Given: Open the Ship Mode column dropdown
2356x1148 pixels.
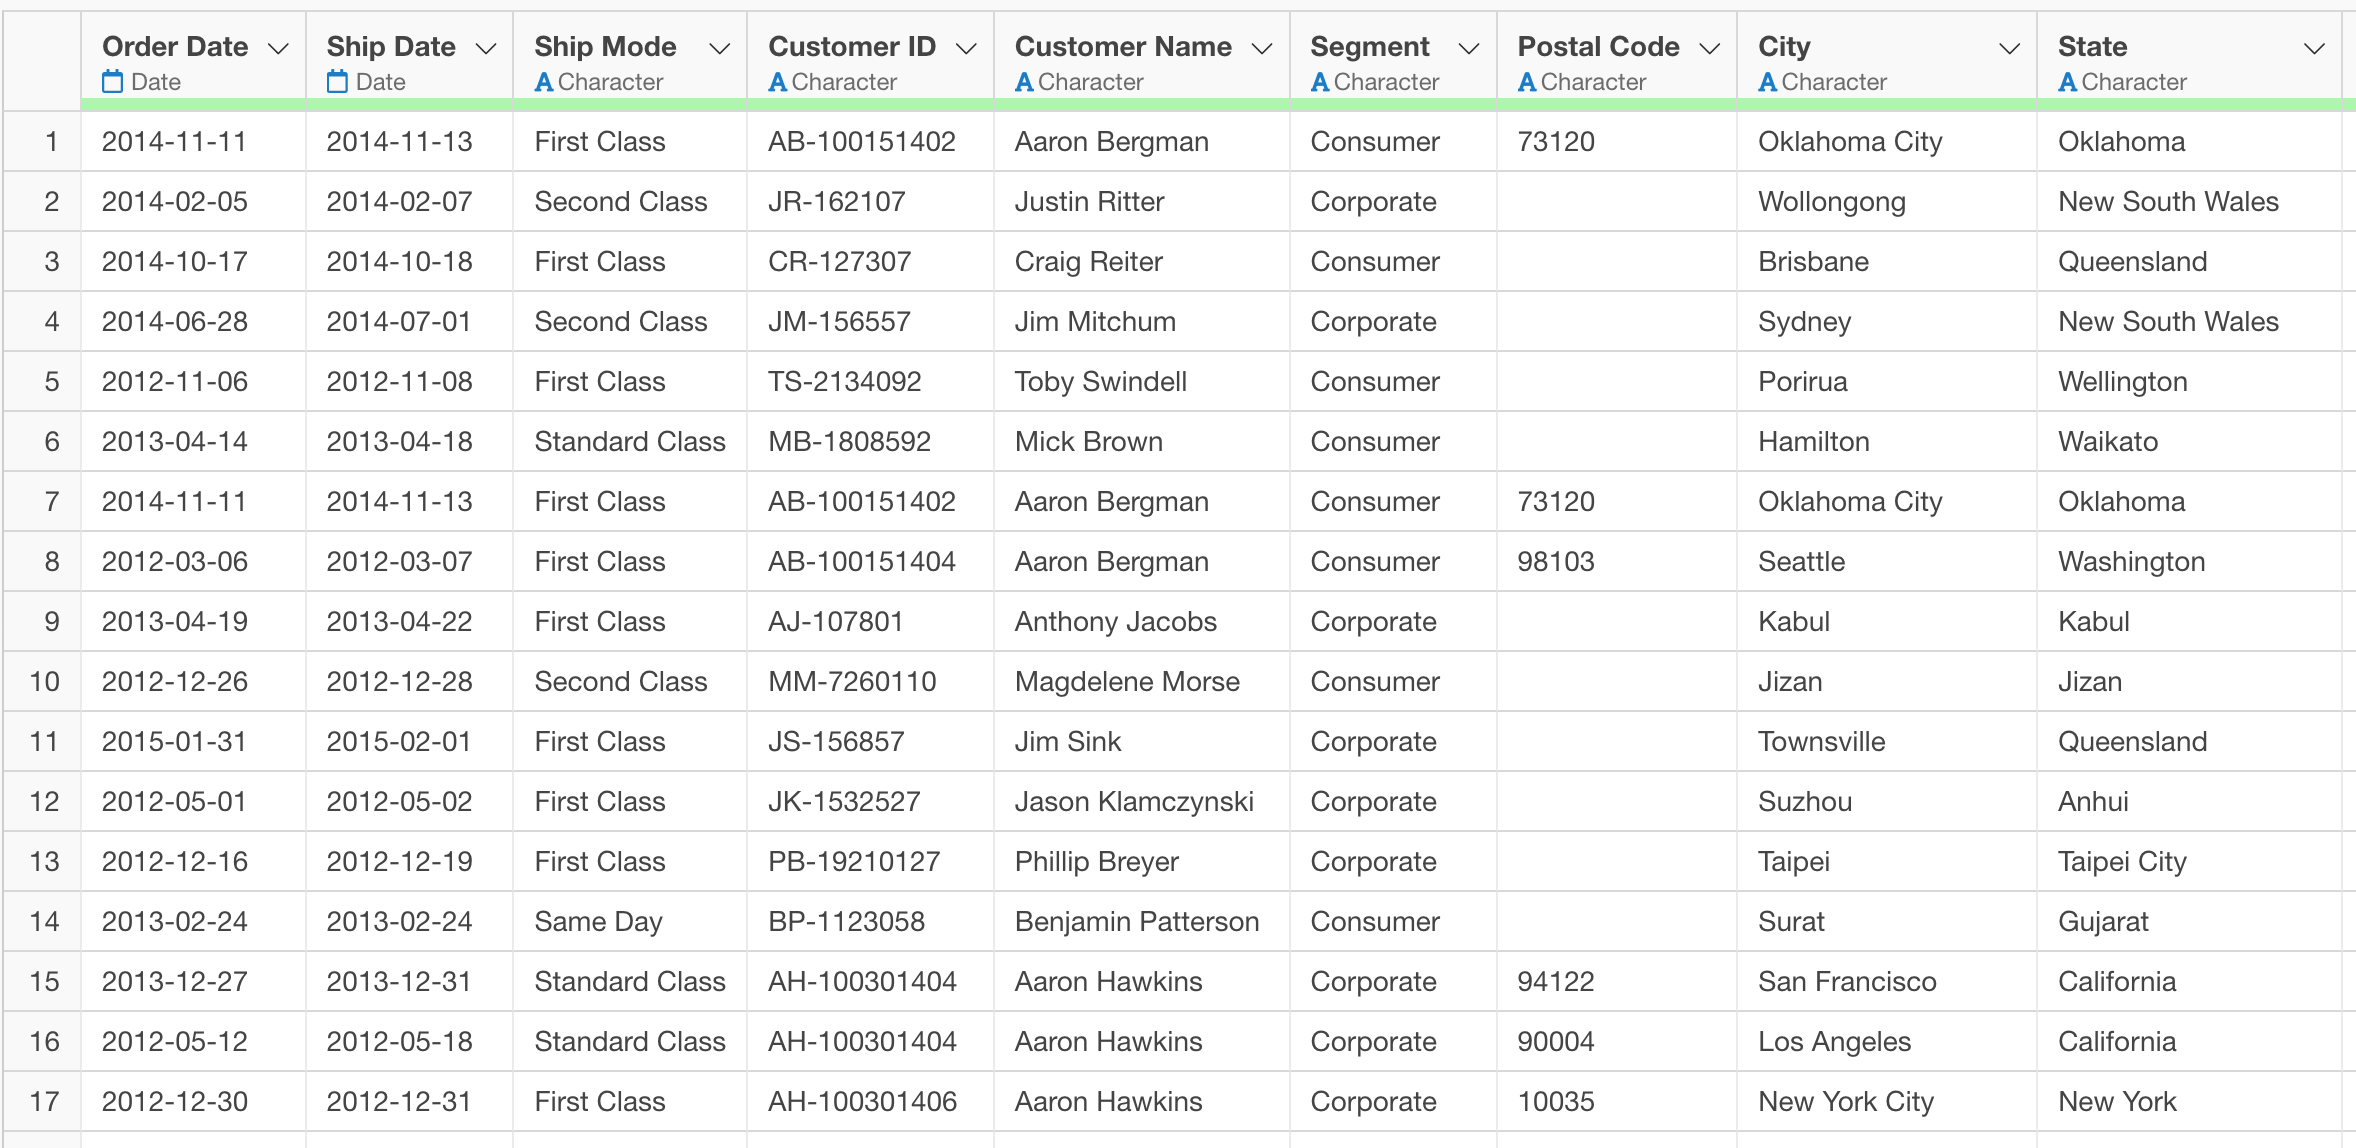Looking at the screenshot, I should 719,46.
